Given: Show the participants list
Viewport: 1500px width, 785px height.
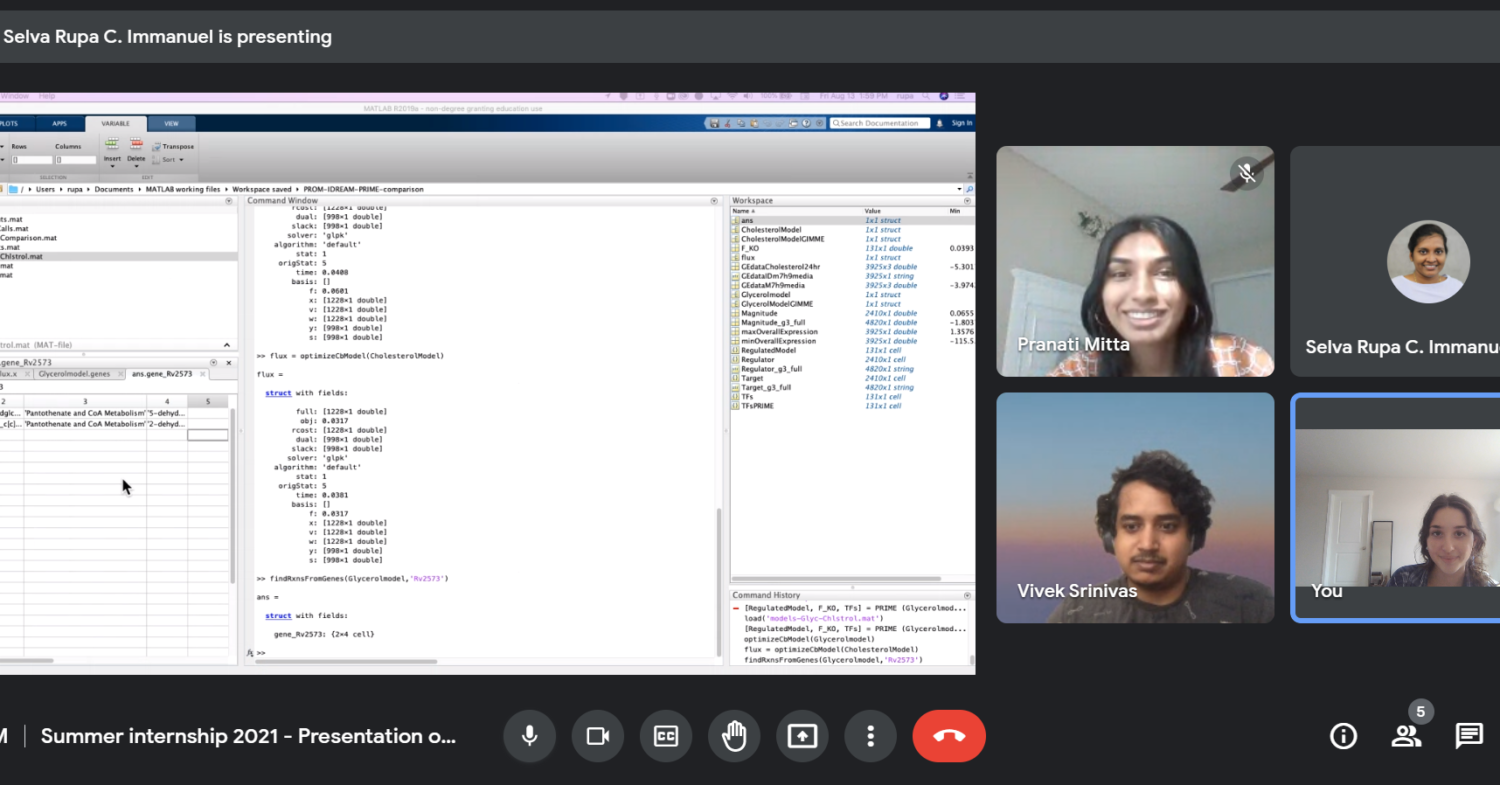Looking at the screenshot, I should (1406, 737).
